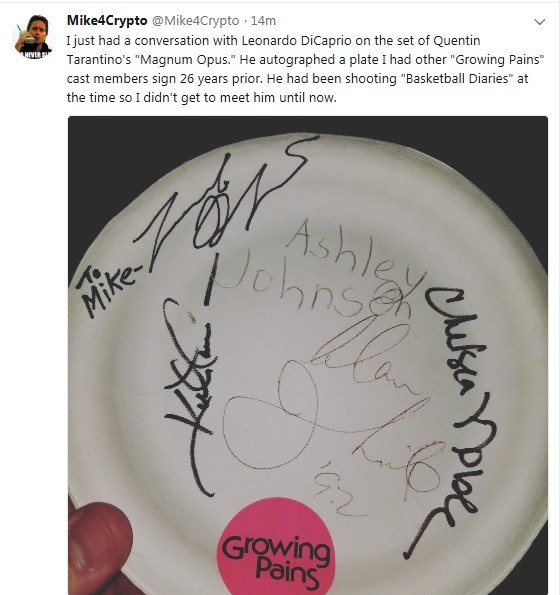Visit the @Mike4Crypto handle link

(195, 20)
